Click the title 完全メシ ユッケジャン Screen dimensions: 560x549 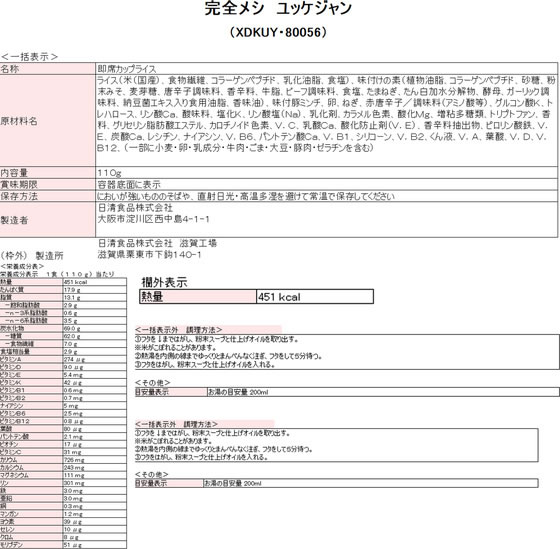click(x=278, y=8)
